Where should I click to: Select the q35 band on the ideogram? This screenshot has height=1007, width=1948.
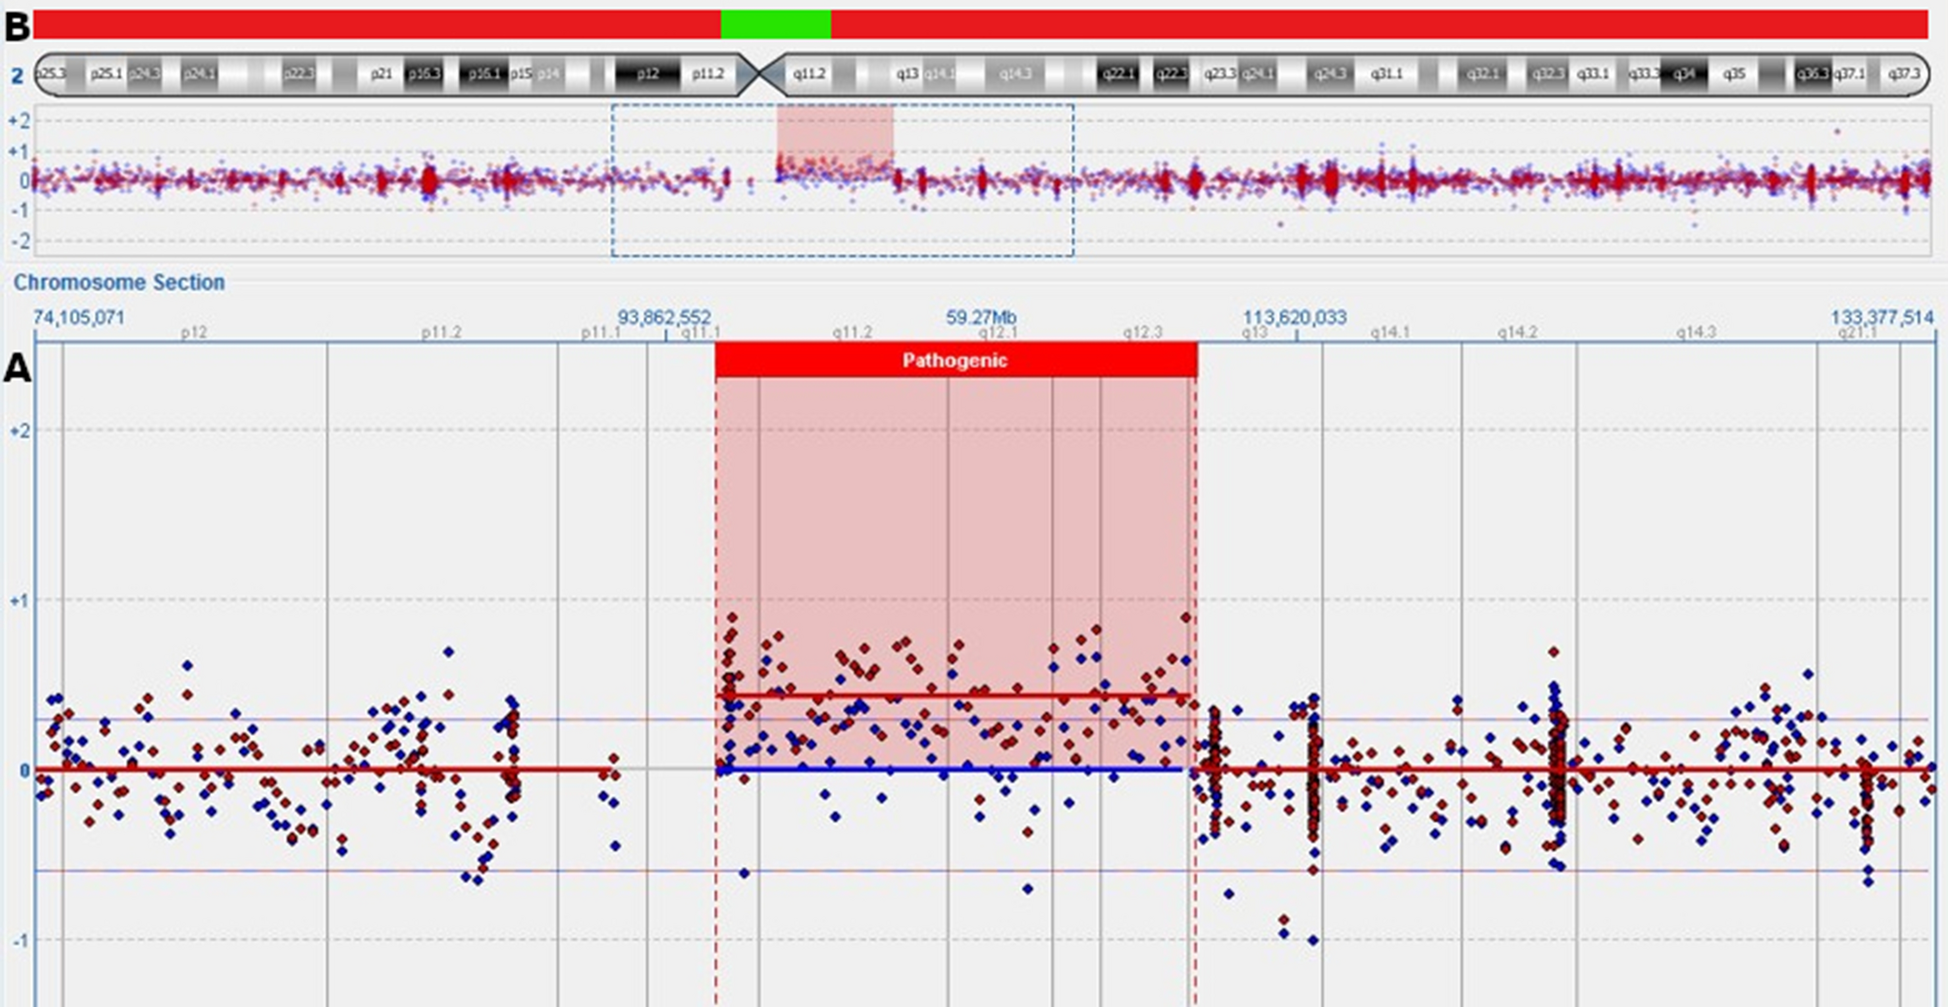(1734, 74)
